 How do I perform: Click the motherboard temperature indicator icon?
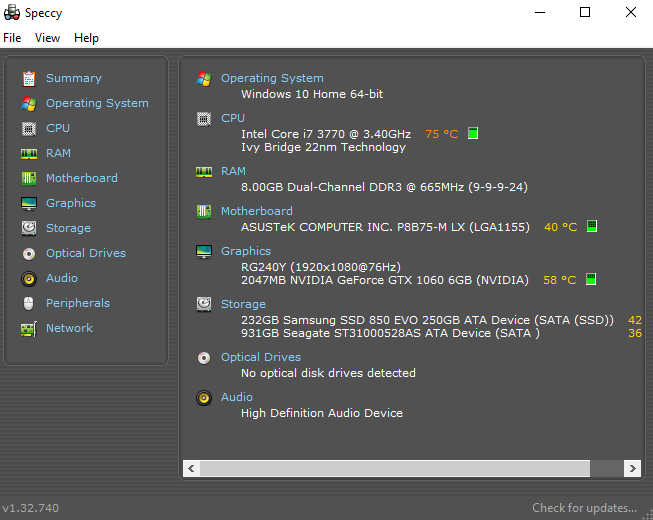(x=592, y=226)
